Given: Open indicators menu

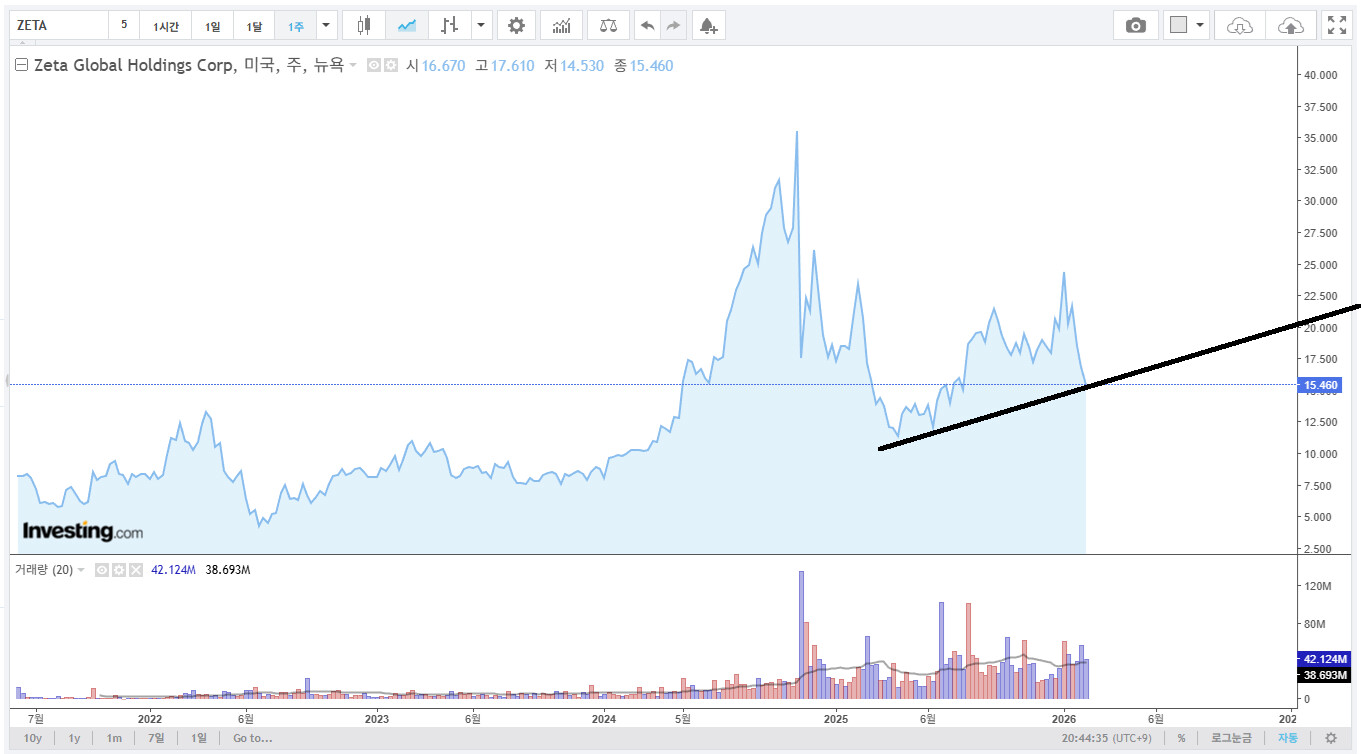Looking at the screenshot, I should 562,26.
